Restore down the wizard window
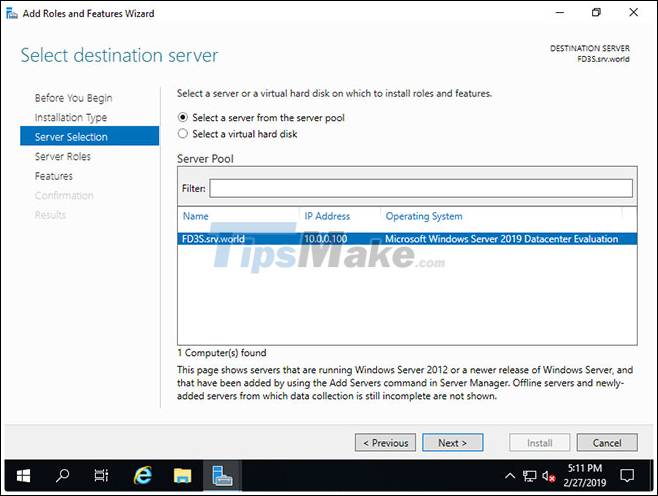658x496 pixels. (x=596, y=13)
